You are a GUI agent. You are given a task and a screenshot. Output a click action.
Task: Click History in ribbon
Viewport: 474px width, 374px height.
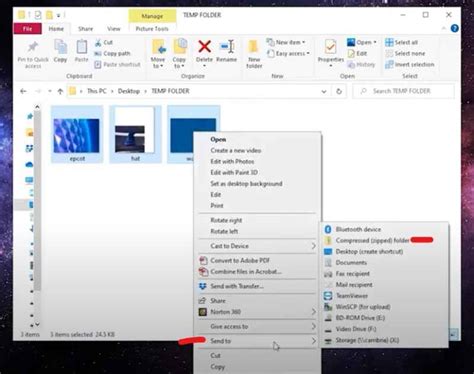point(361,64)
